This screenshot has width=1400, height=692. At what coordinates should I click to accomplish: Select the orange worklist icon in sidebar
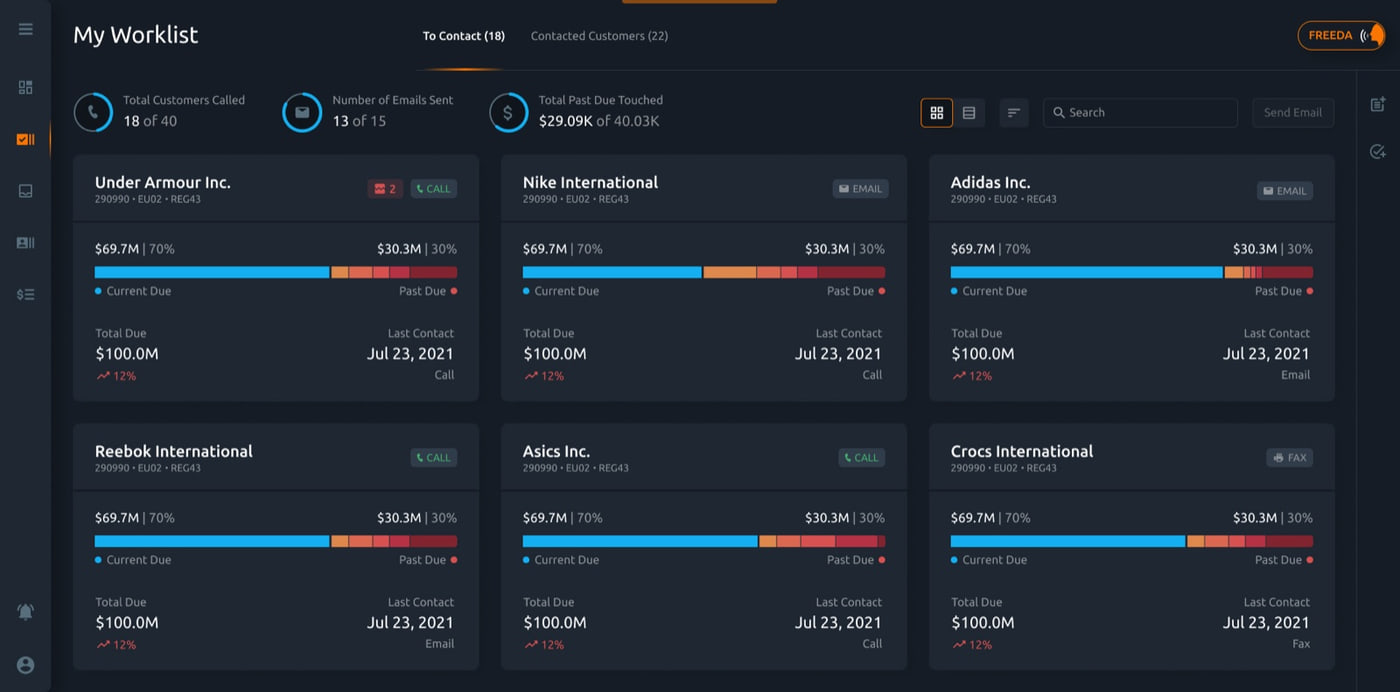pos(26,139)
